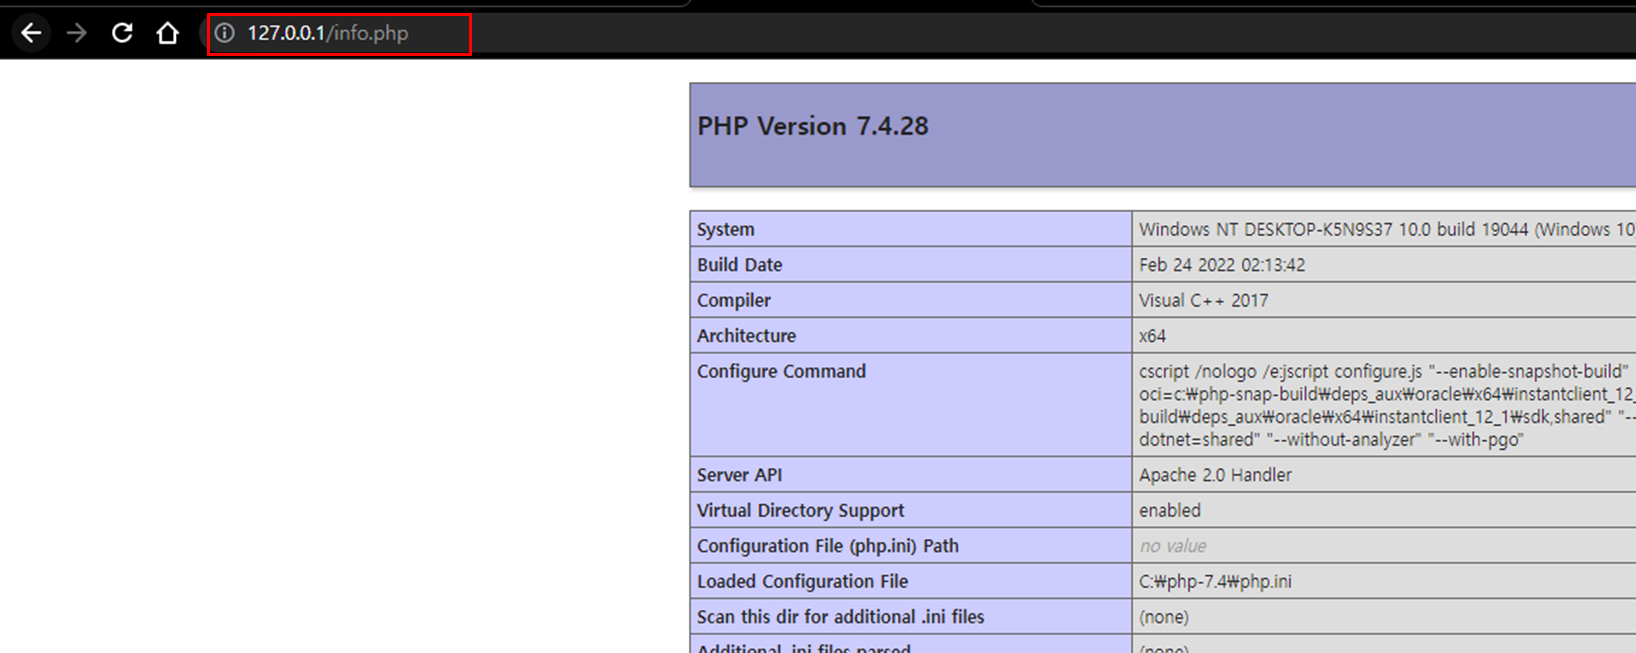Image resolution: width=1636 pixels, height=653 pixels.
Task: Open the home page via the house icon
Action: [167, 33]
